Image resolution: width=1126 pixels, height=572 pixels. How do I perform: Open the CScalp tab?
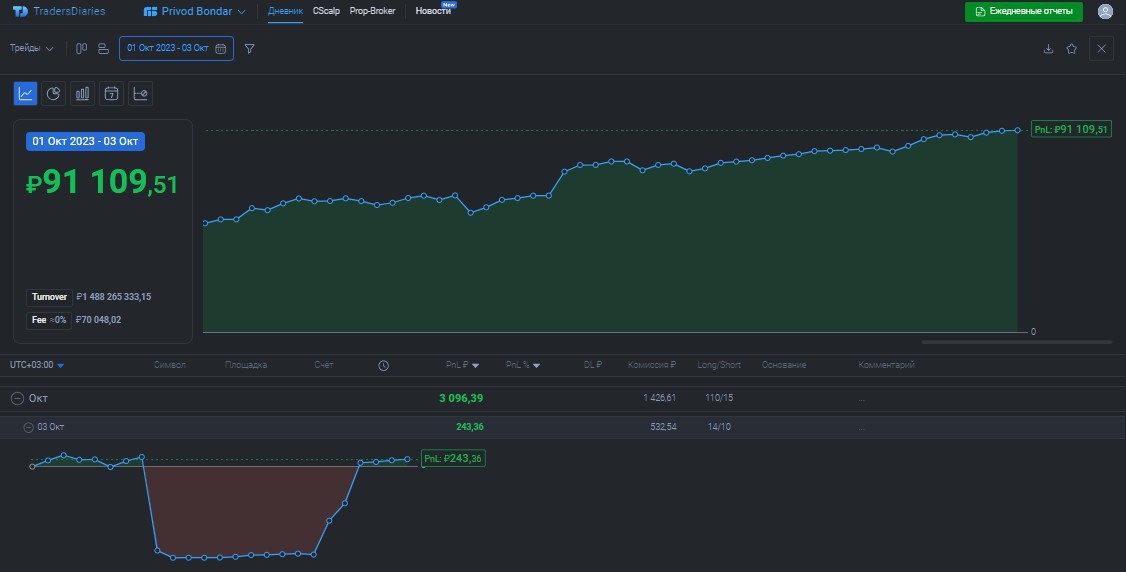[326, 11]
